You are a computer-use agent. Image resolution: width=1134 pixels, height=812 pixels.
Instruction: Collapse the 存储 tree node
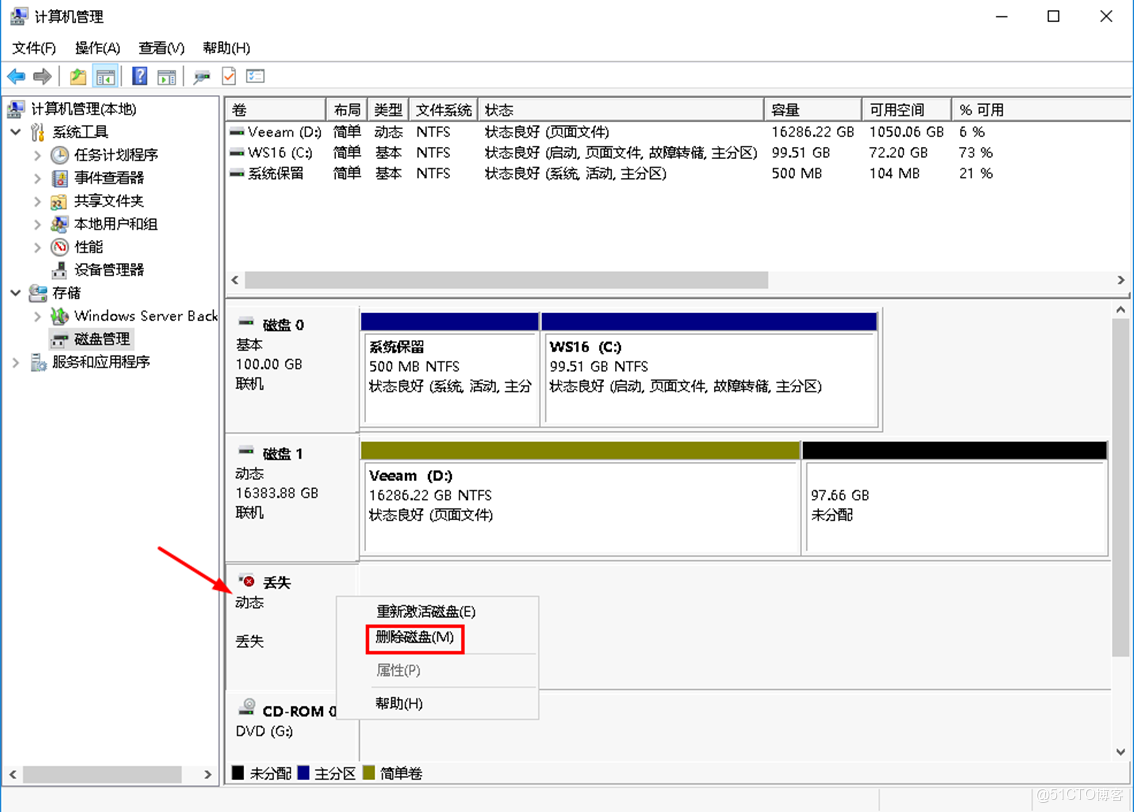click(16, 293)
